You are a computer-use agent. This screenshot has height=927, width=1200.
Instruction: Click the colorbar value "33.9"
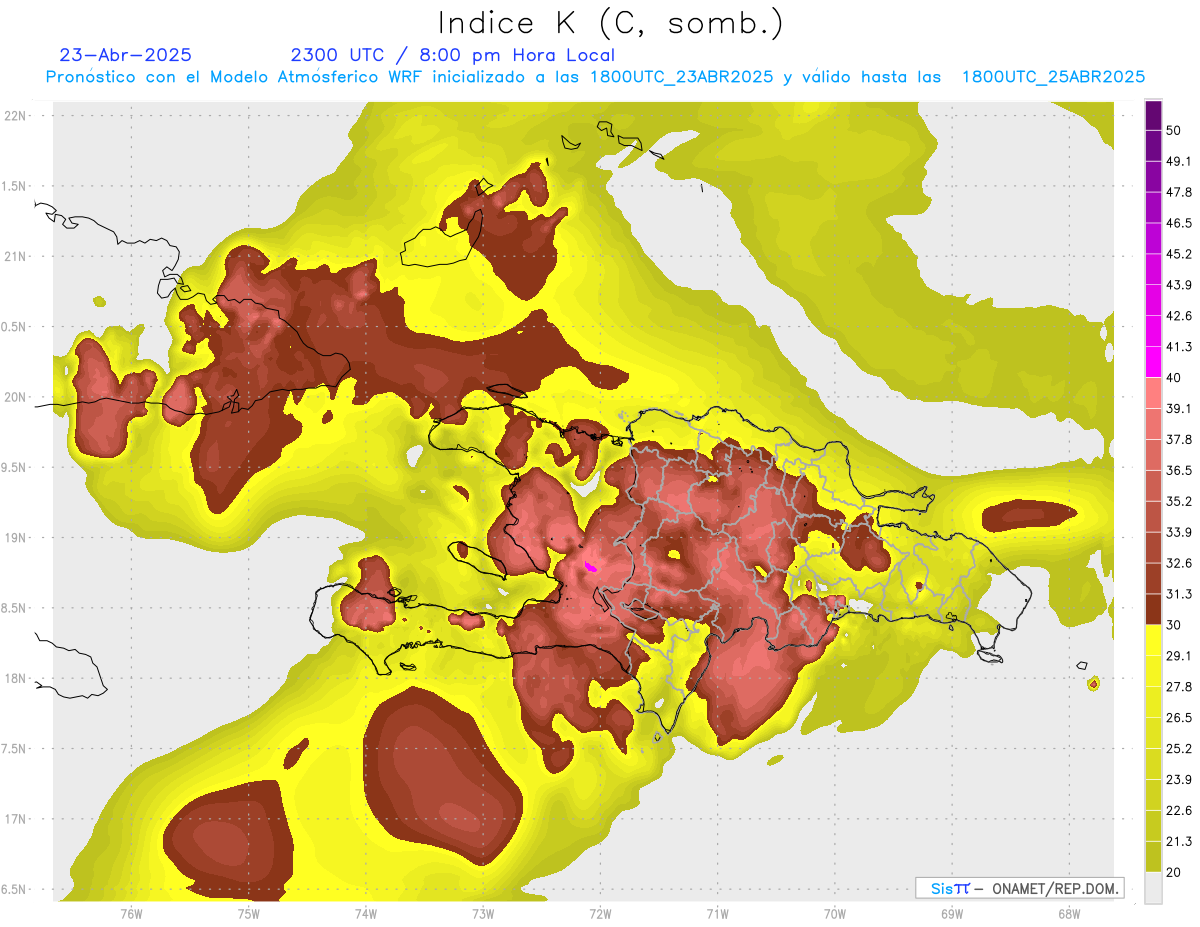point(1179,532)
